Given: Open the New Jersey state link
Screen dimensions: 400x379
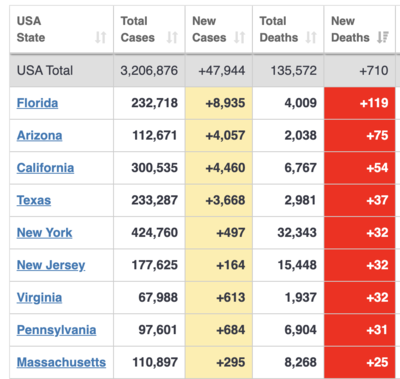Looking at the screenshot, I should click(51, 265).
